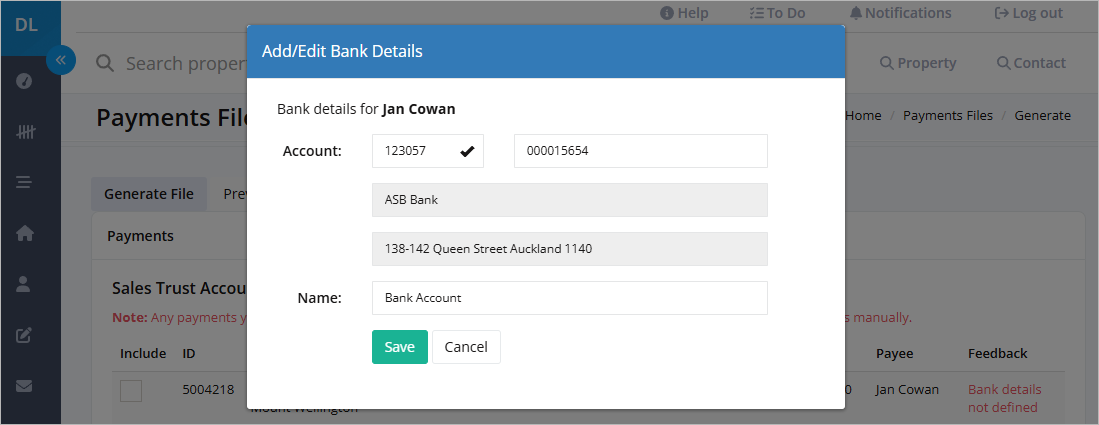Click the ID column header
The height and width of the screenshot is (425, 1099).
tap(189, 353)
